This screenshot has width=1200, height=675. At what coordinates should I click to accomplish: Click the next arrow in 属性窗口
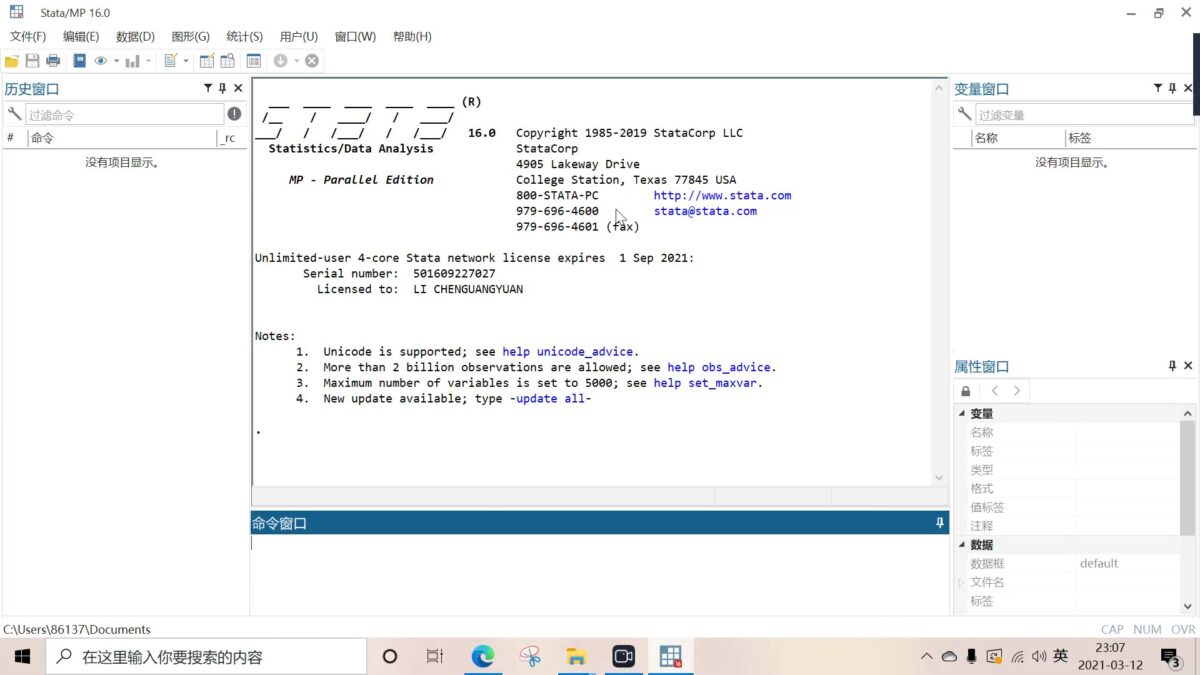coord(1017,391)
